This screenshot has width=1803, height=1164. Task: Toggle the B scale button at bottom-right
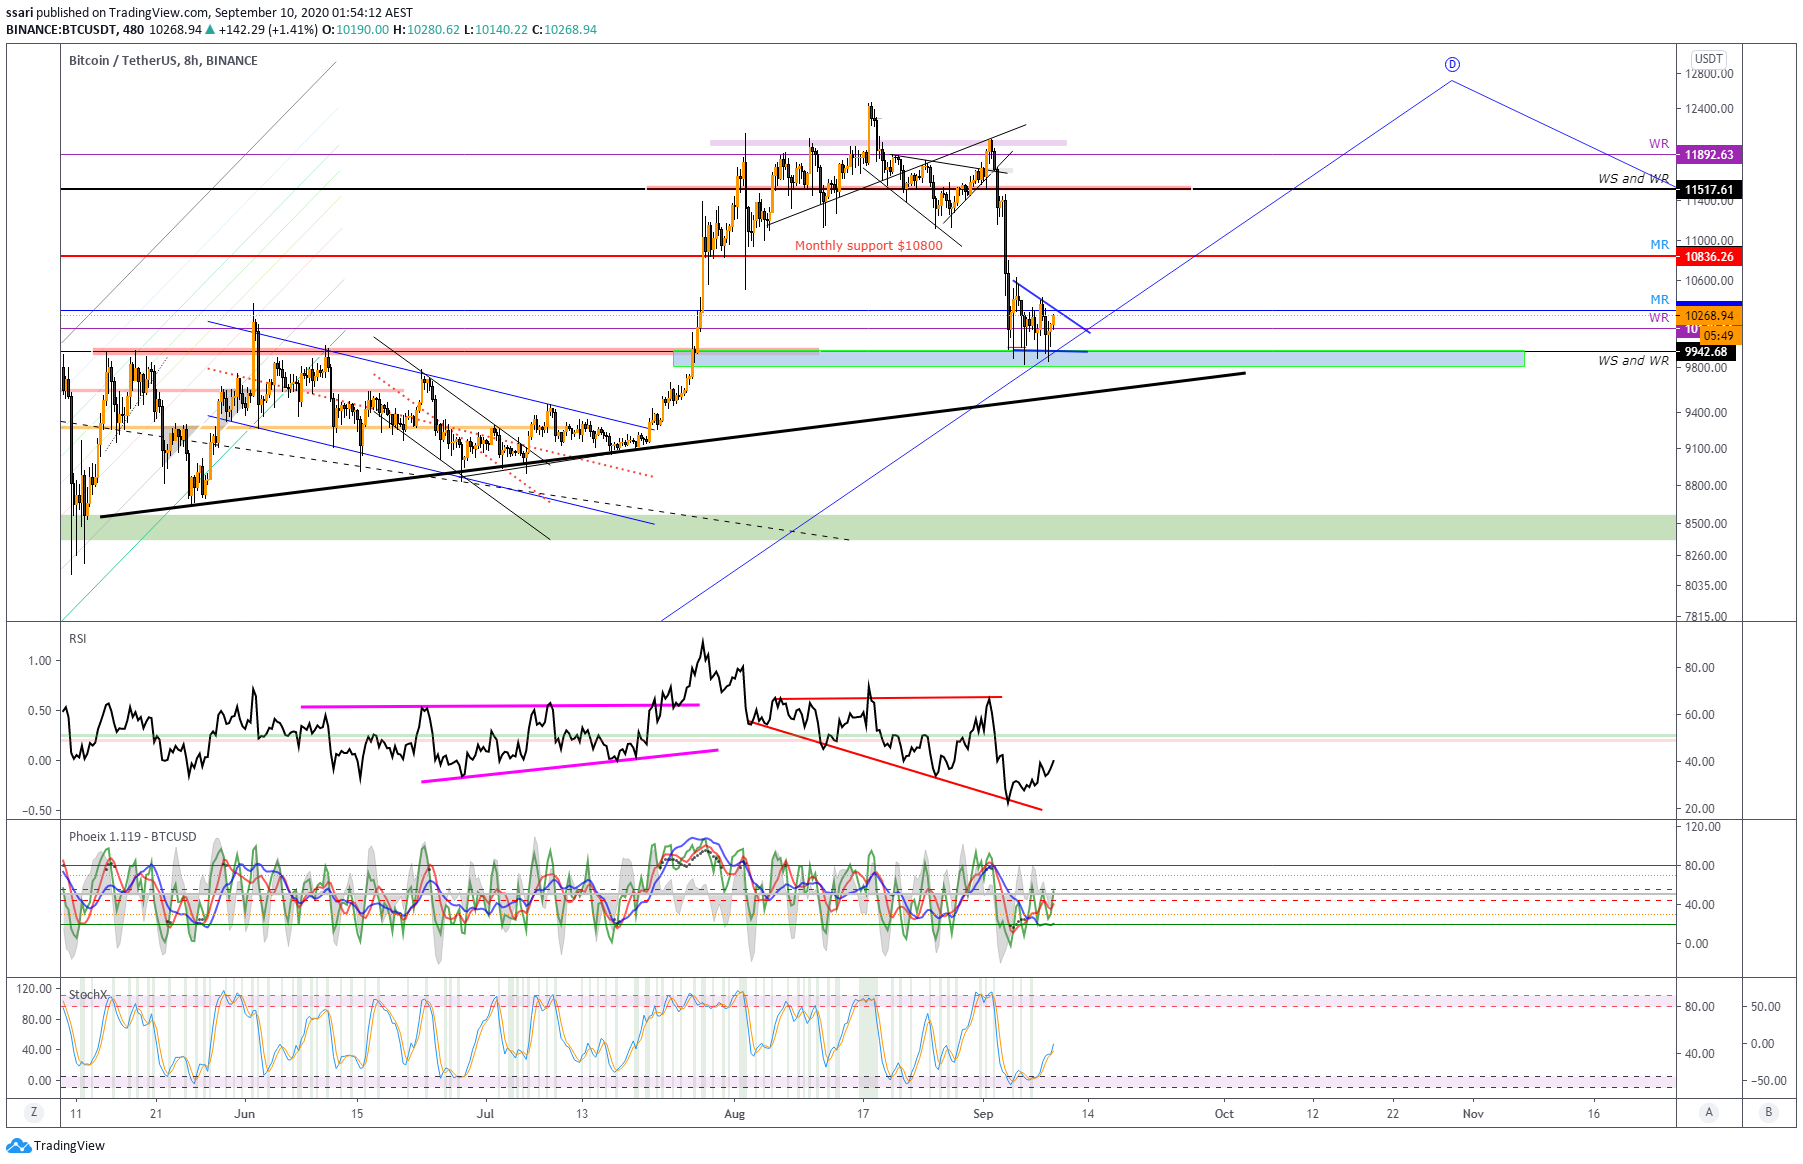[x=1769, y=1112]
